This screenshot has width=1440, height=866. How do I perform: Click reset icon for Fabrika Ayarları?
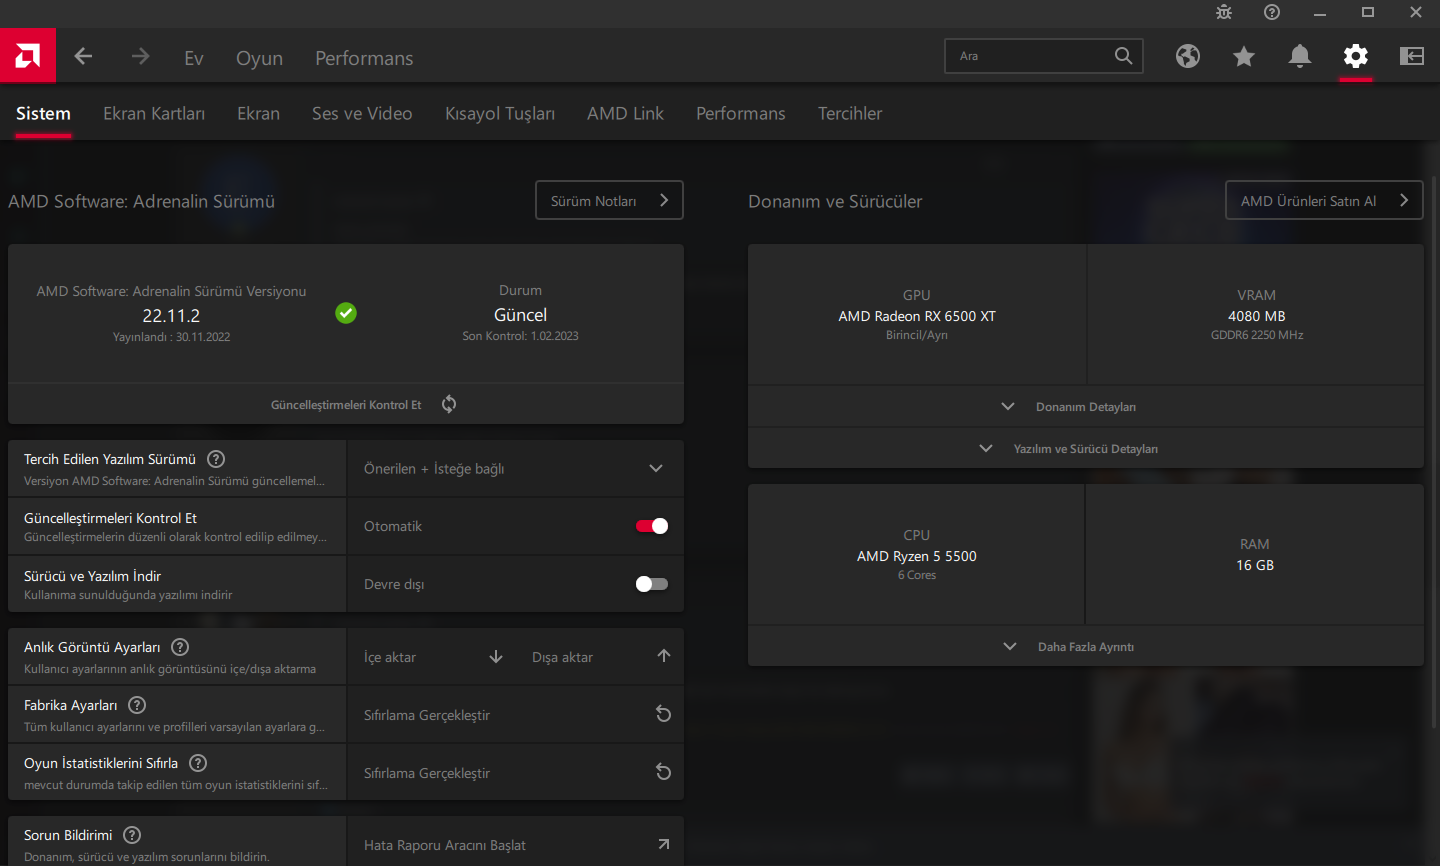click(x=663, y=714)
